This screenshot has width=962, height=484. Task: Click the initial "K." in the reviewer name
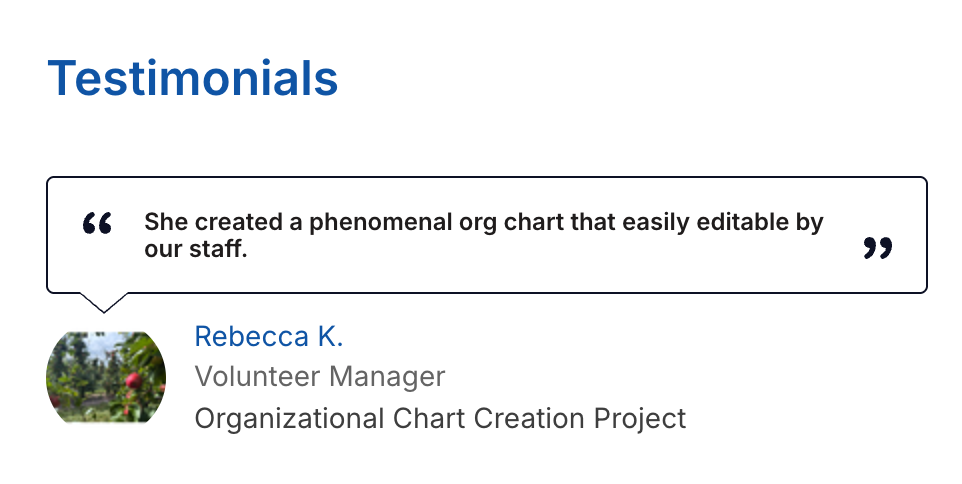click(x=330, y=336)
